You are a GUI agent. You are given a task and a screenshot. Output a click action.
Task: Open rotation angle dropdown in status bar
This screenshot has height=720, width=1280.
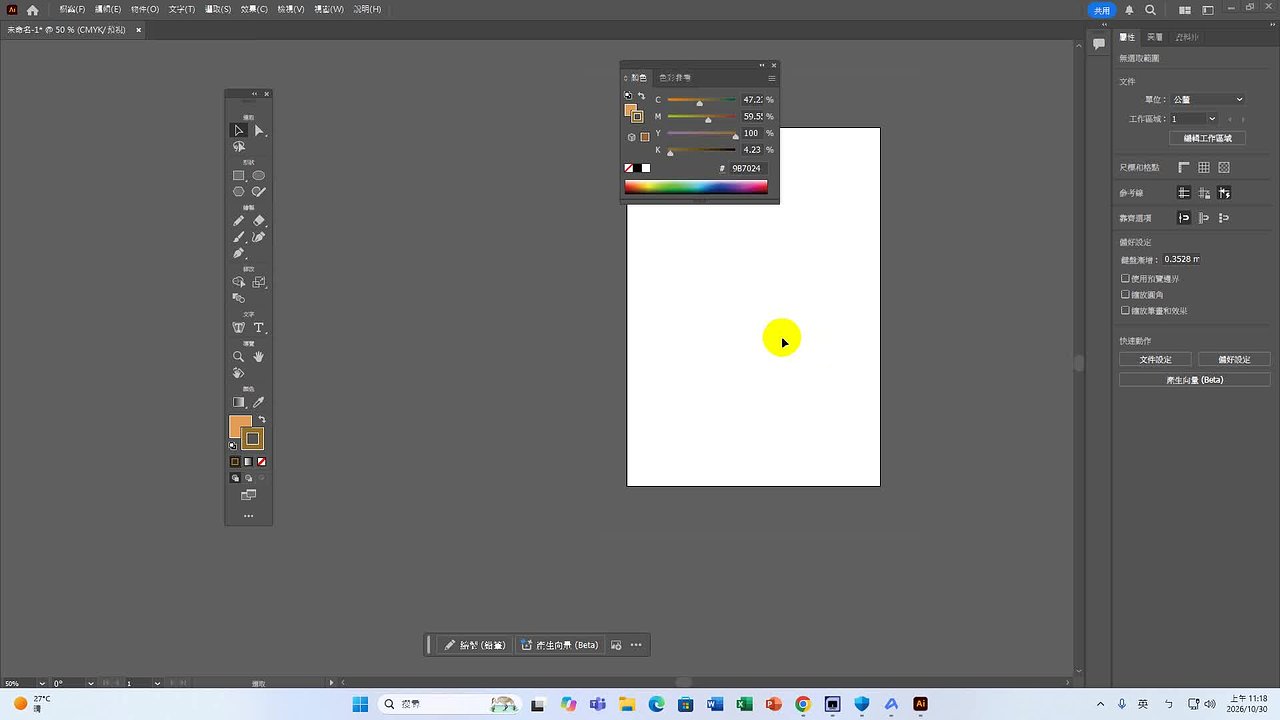click(x=91, y=683)
